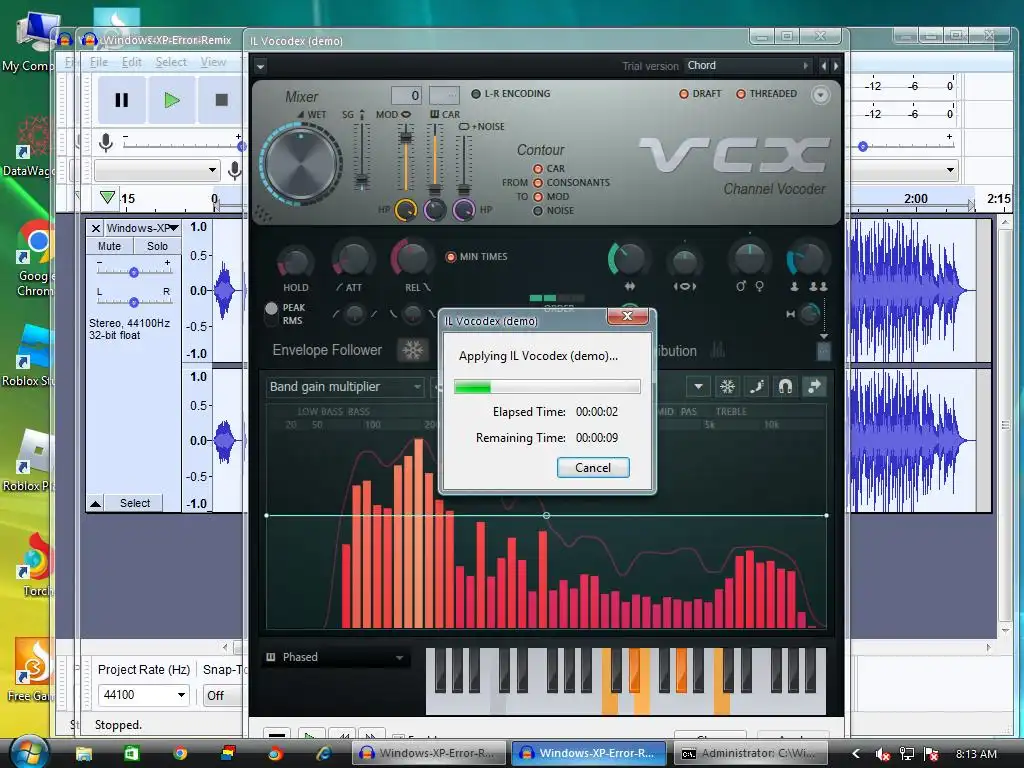Viewport: 1024px width, 768px height.
Task: Open Chrome from taskbar quick launch
Action: pyautogui.click(x=180, y=753)
